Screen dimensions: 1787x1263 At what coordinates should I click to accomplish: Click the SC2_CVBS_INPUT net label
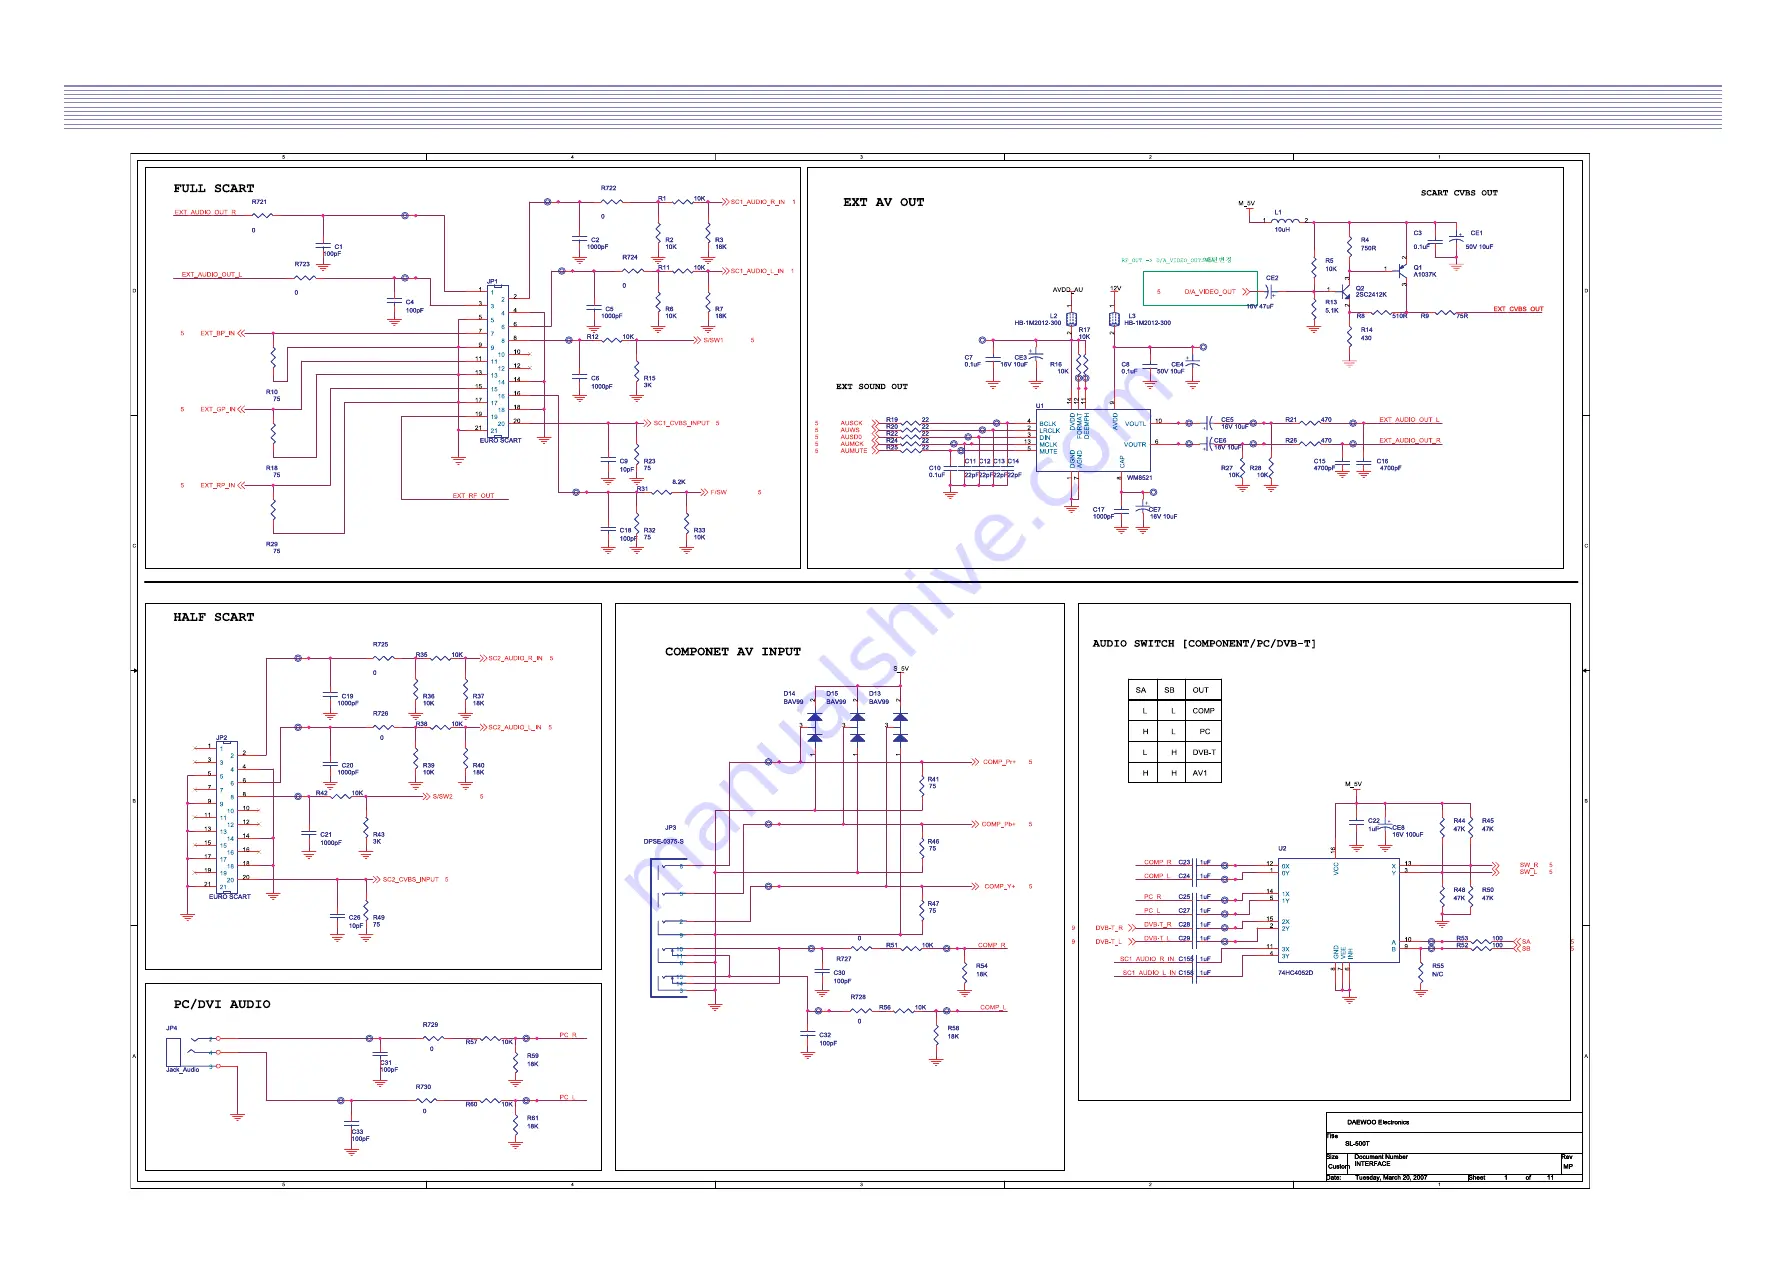pyautogui.click(x=410, y=880)
